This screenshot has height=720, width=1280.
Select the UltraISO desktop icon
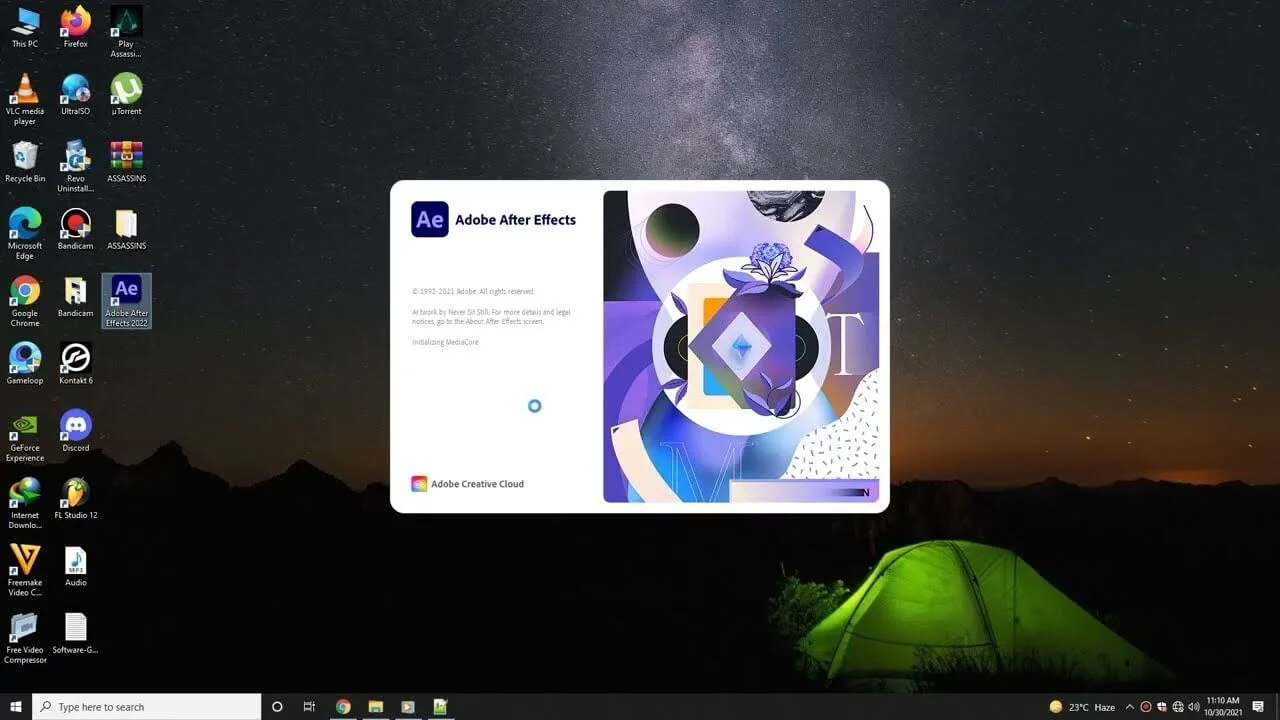tap(75, 94)
